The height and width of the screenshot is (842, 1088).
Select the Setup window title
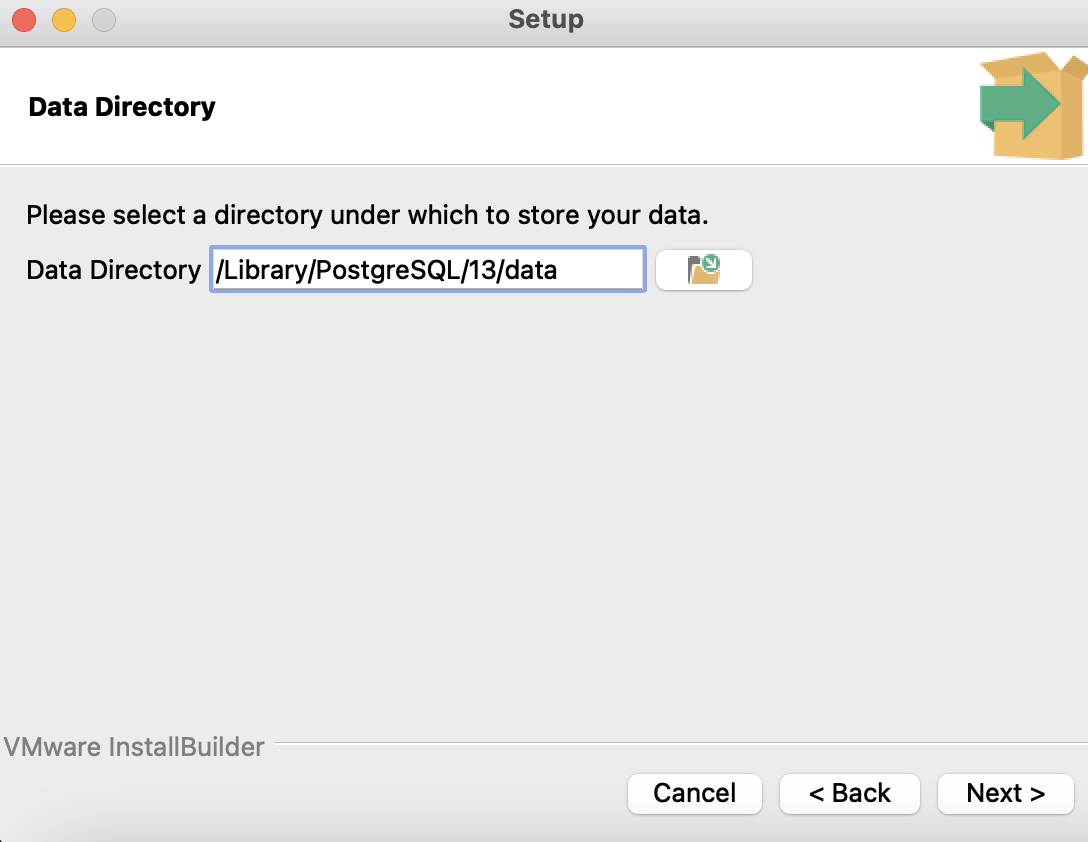(545, 19)
